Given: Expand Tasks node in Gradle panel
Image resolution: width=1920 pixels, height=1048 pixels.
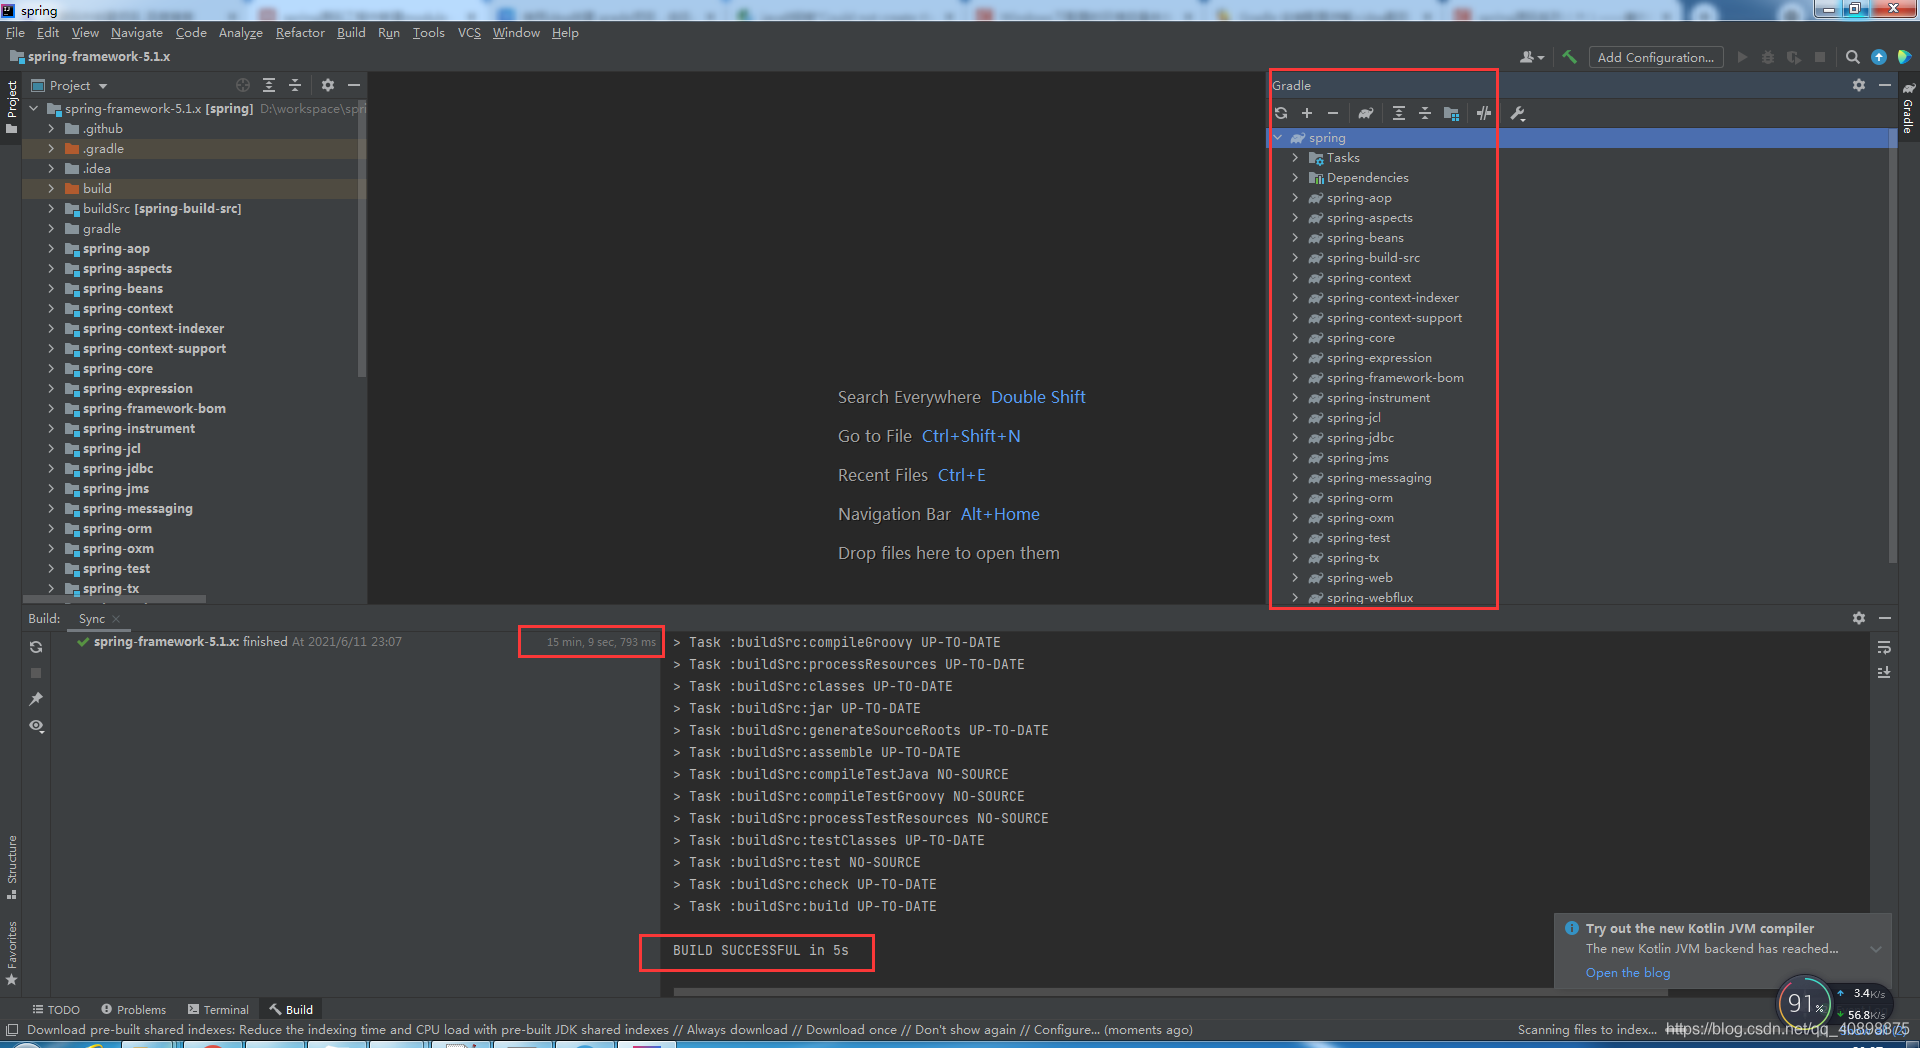Looking at the screenshot, I should point(1295,157).
